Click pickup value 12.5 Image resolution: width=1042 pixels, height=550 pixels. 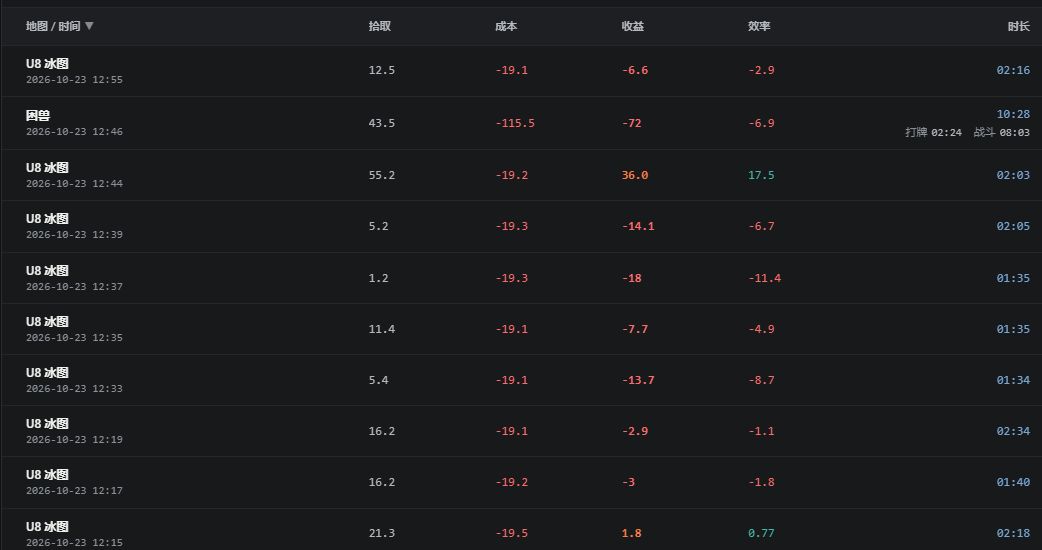pyautogui.click(x=381, y=70)
